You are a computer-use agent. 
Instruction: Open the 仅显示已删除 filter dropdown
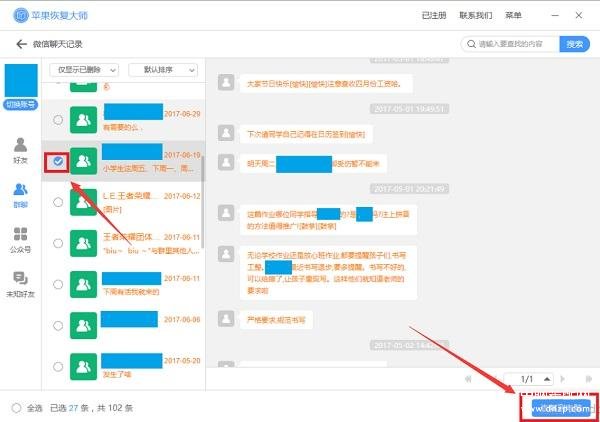(84, 70)
